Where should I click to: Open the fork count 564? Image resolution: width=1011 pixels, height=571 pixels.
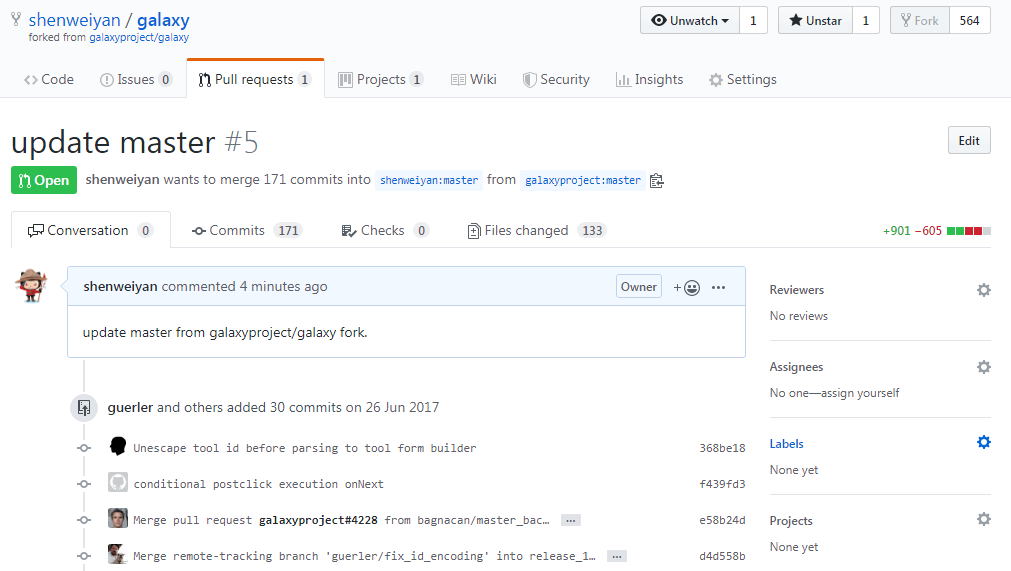click(970, 21)
